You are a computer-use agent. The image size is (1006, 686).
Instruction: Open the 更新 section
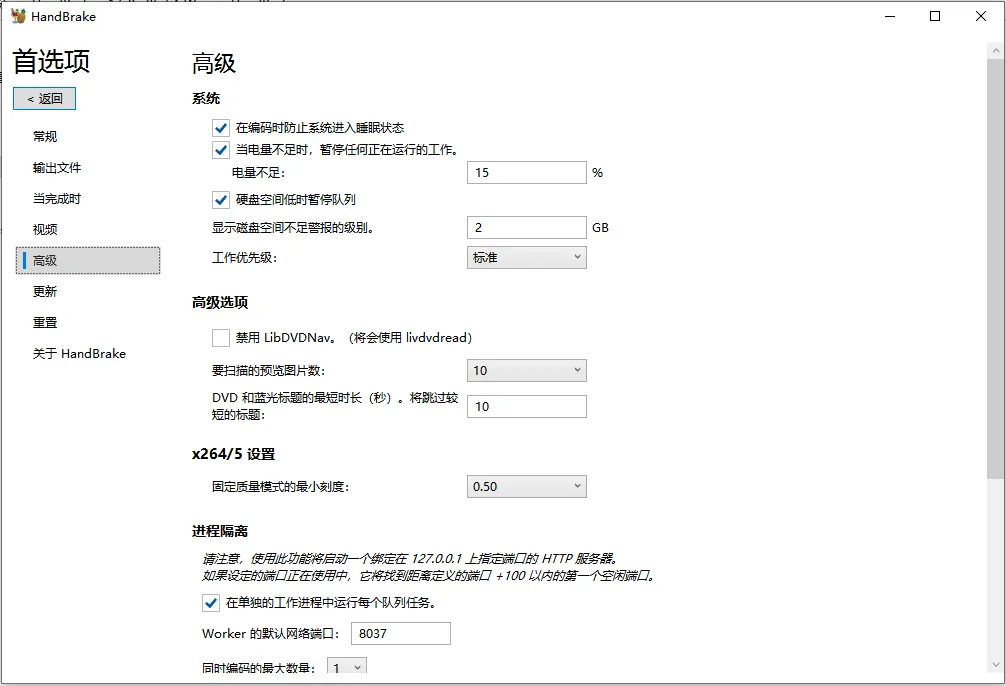point(45,291)
